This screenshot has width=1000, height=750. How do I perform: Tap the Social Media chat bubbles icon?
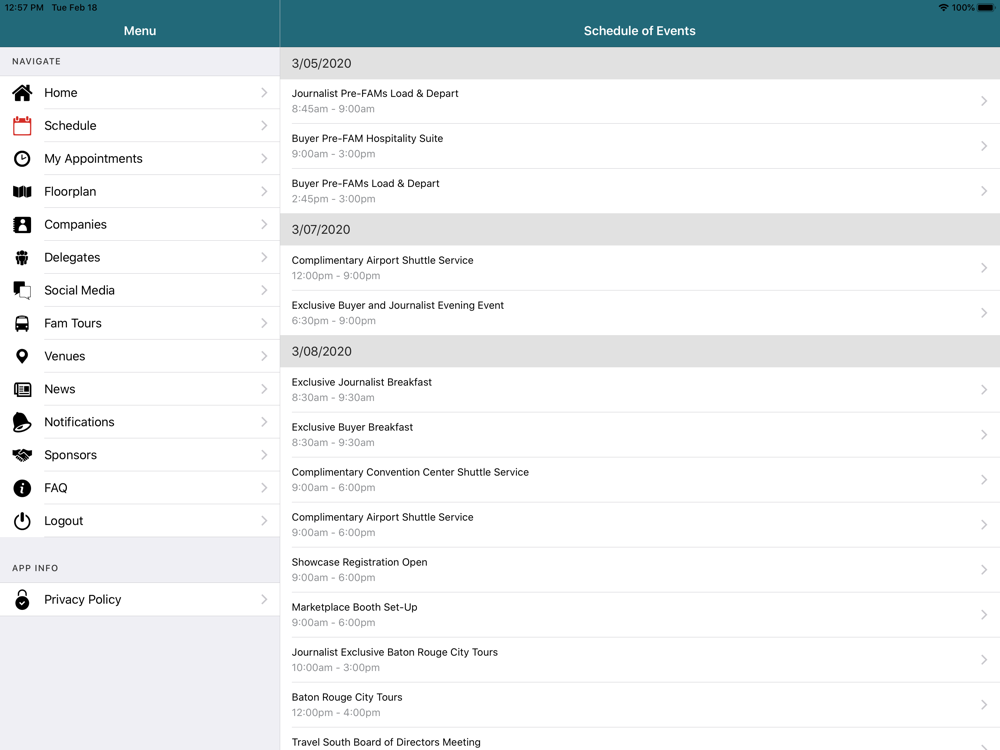click(x=22, y=291)
